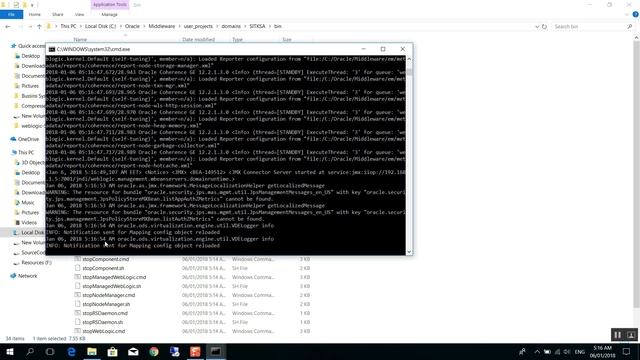Sort files by Date modified column

(198, 40)
